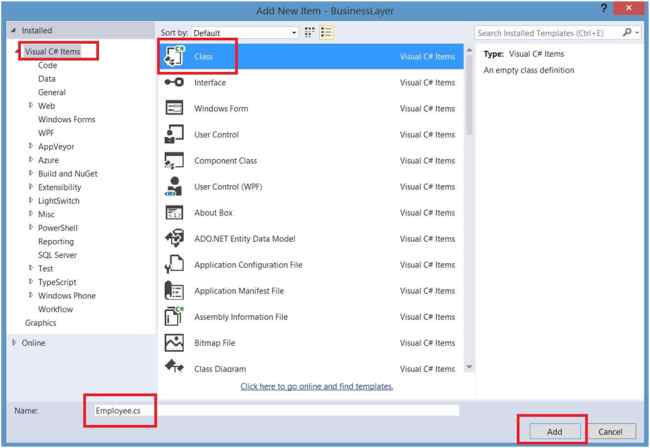The image size is (650, 448).
Task: Collapse the Visual C# Items node
Action: [x=17, y=52]
